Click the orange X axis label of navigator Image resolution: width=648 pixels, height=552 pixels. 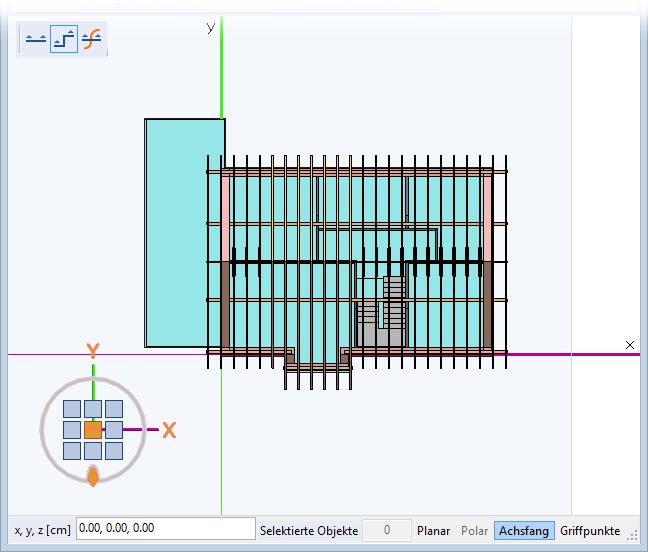tap(169, 430)
